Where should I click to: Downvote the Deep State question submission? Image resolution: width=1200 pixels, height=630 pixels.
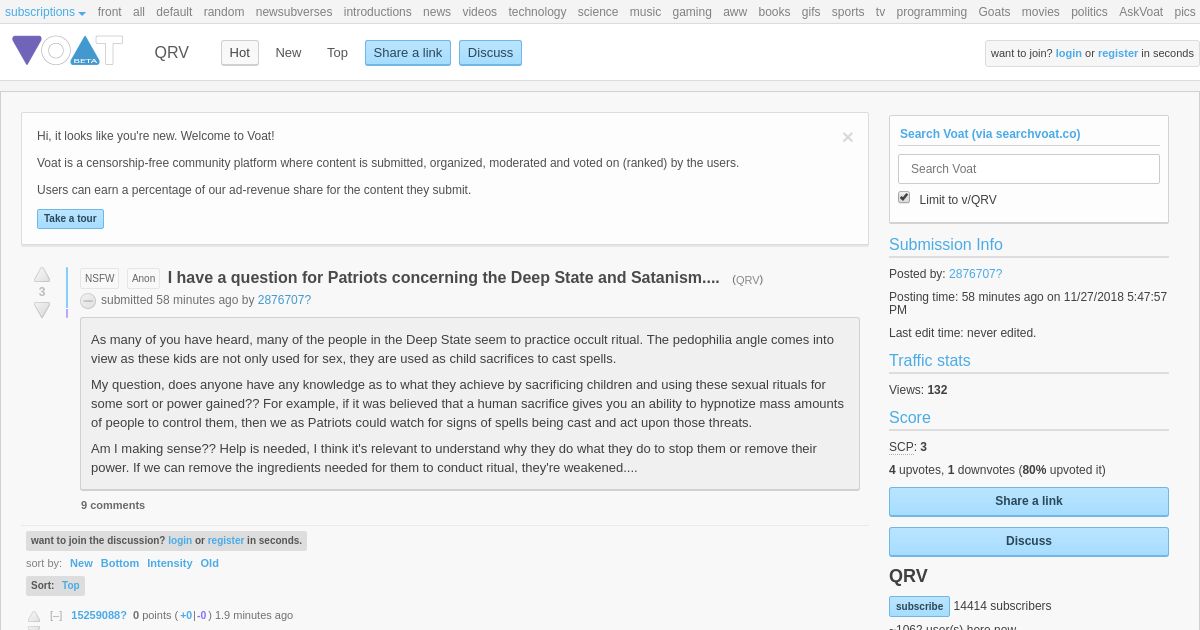[x=42, y=310]
